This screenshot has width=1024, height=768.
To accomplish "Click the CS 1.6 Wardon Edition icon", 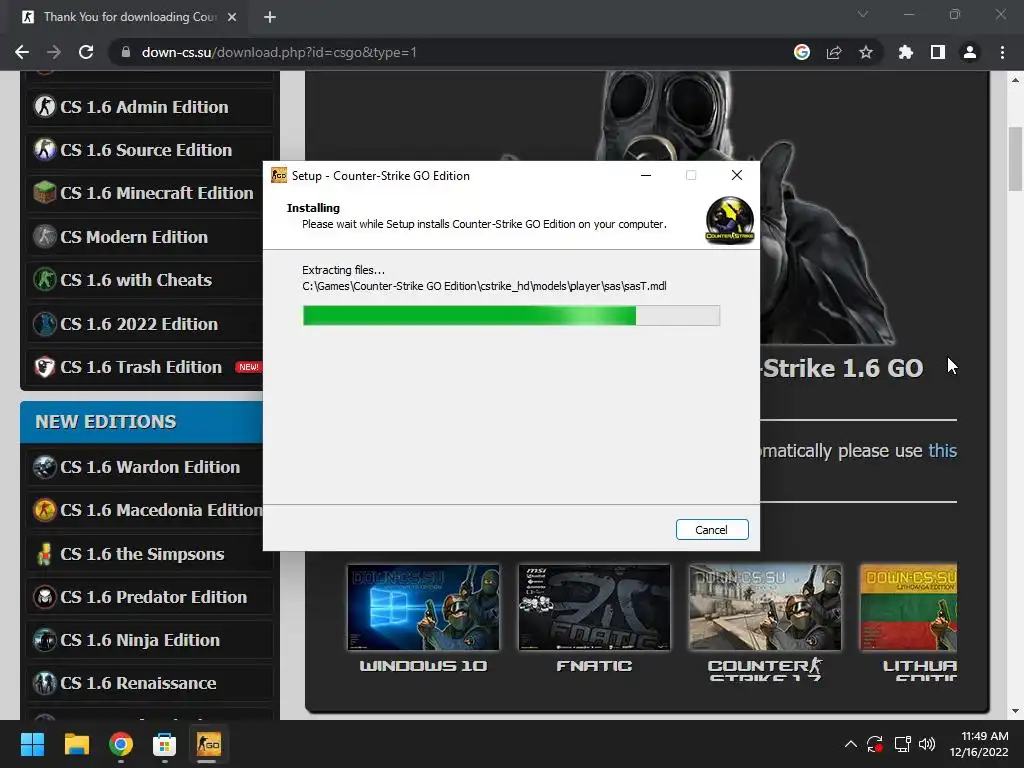I will click(x=44, y=467).
